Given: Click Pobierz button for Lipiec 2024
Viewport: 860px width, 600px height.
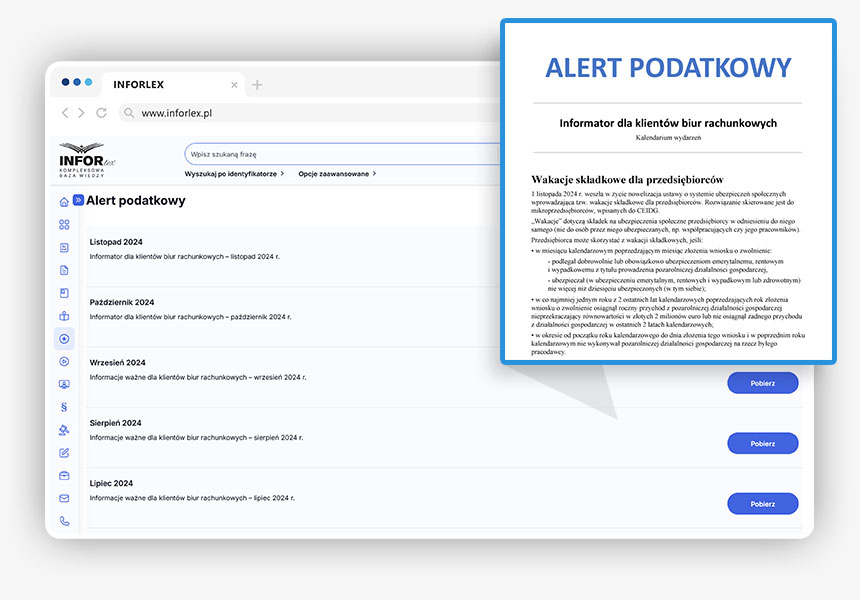Looking at the screenshot, I should coord(762,504).
